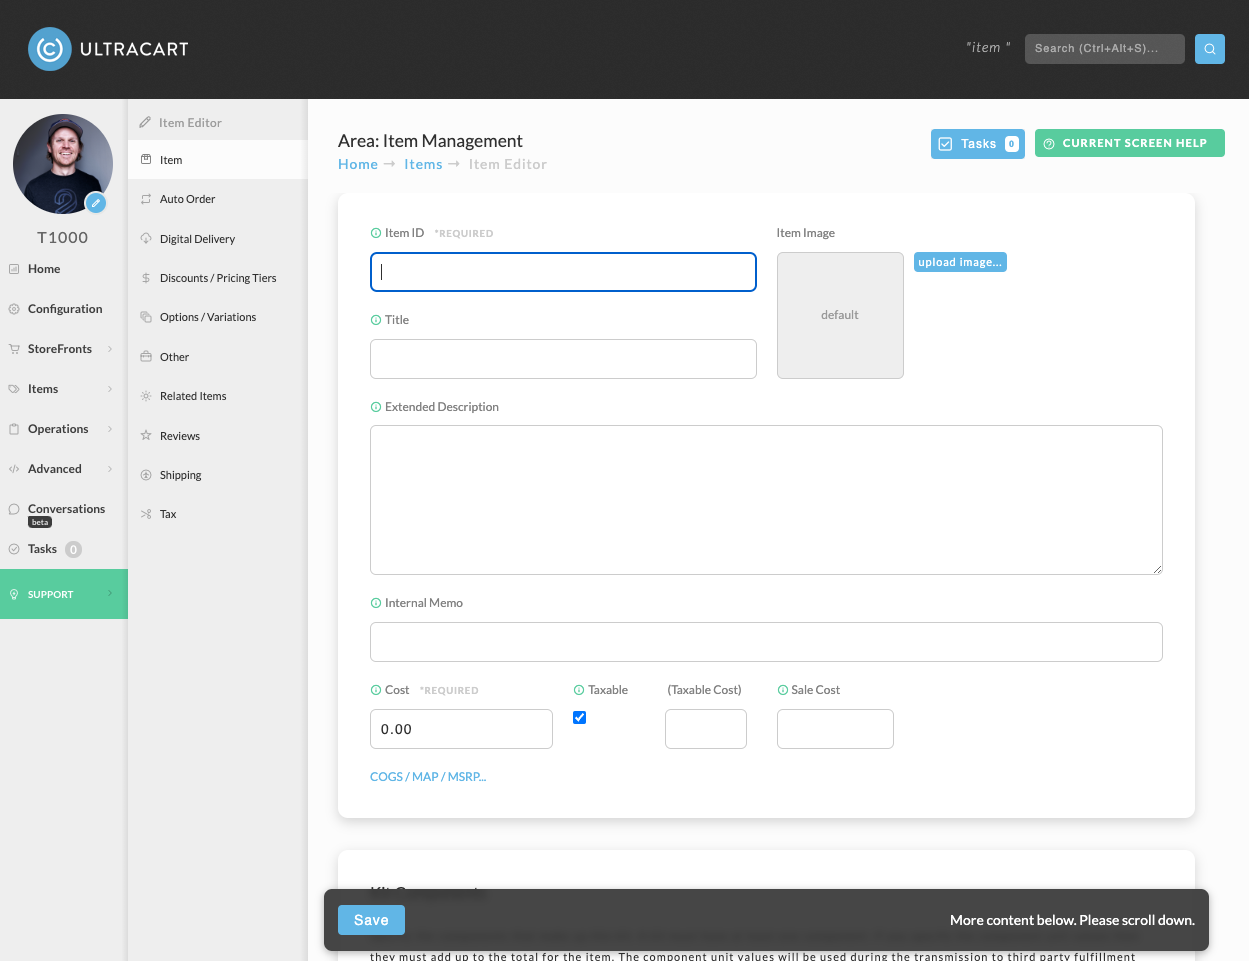The height and width of the screenshot is (961, 1249).
Task: Open the Discounts / Pricing Tiers section
Action: pyautogui.click(x=217, y=278)
